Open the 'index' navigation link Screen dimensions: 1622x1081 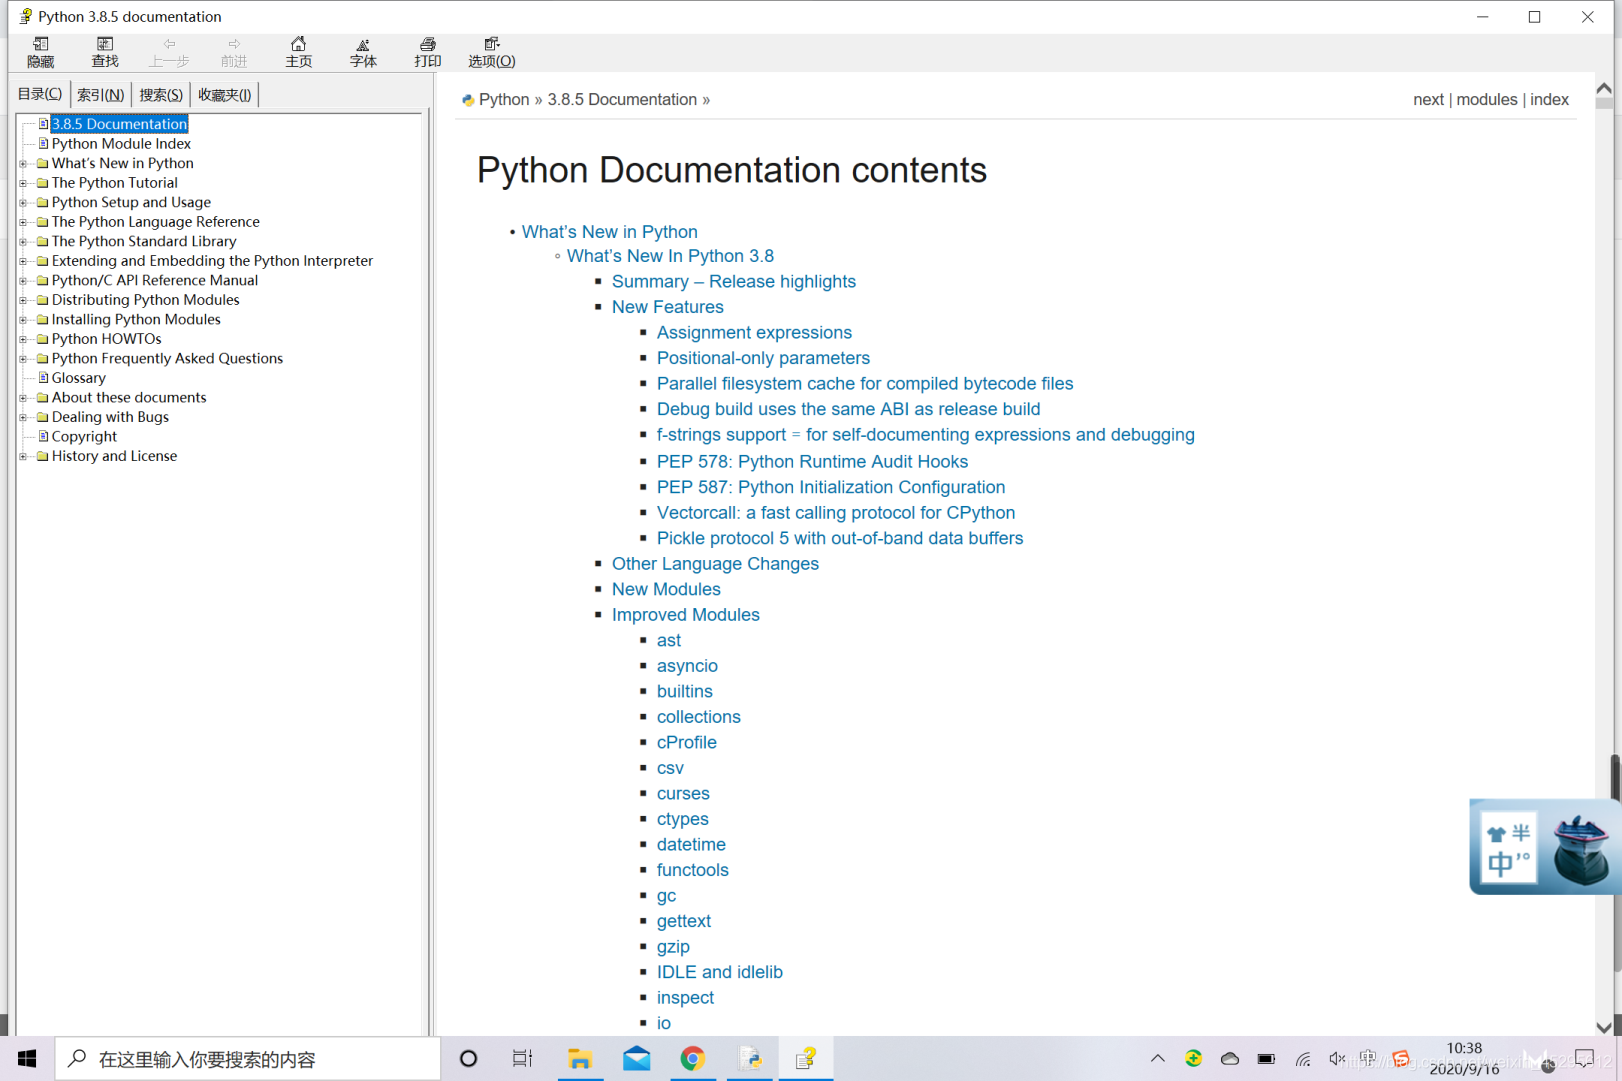click(1549, 100)
